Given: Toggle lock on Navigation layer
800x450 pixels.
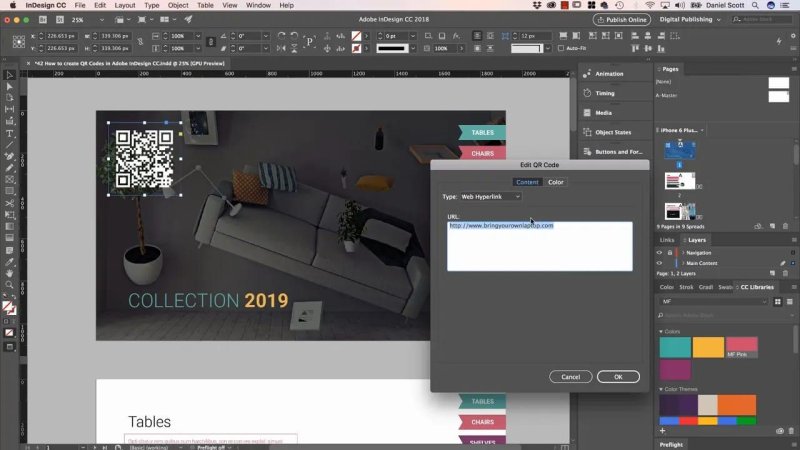Looking at the screenshot, I should [669, 253].
